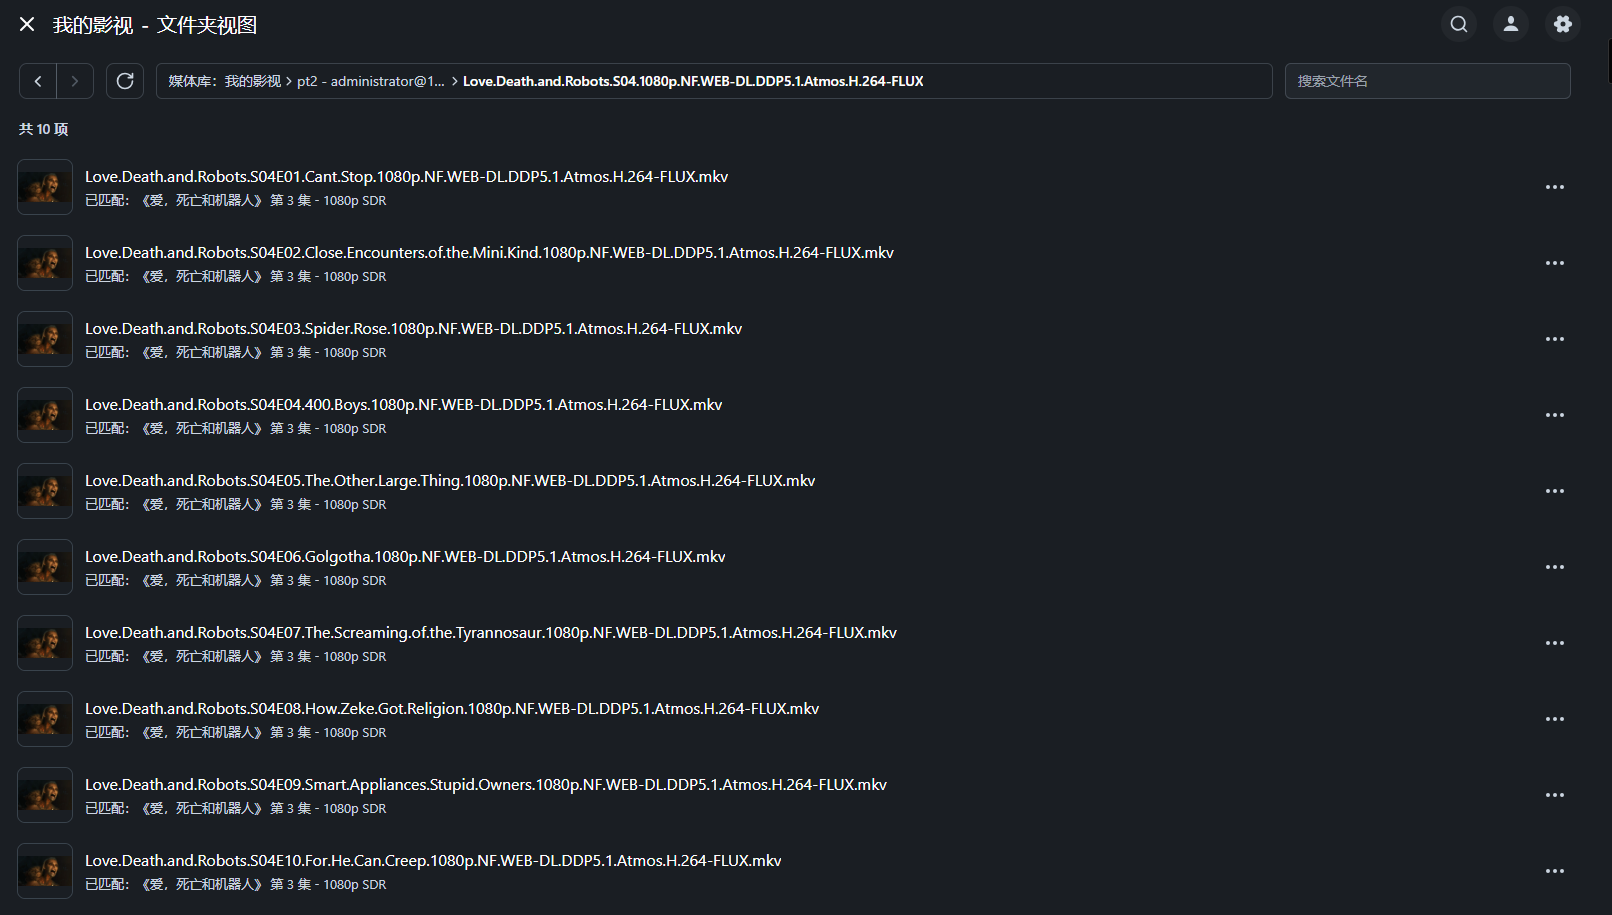Click thumbnail of S04E02 Close Encounters file
The width and height of the screenshot is (1612, 915).
click(45, 263)
